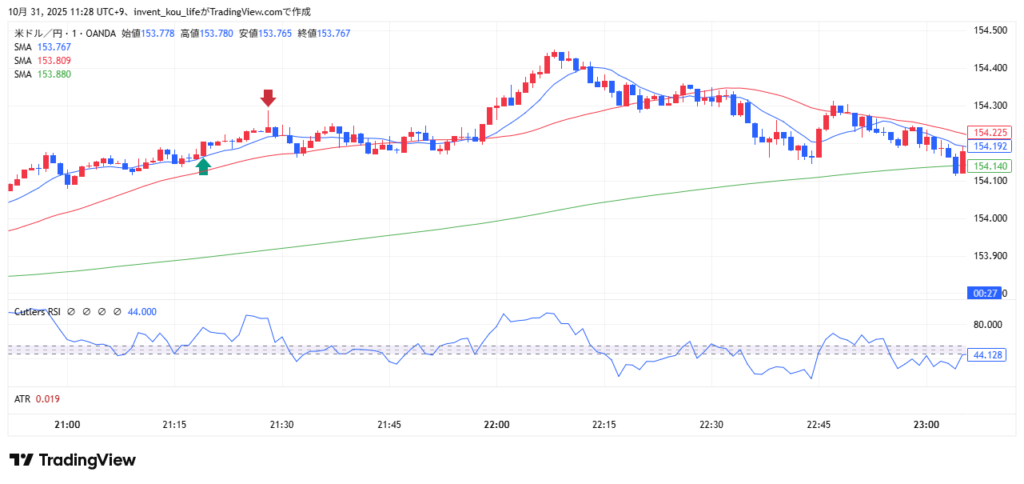Click the Cutlers RSI indicator title

pos(37,311)
